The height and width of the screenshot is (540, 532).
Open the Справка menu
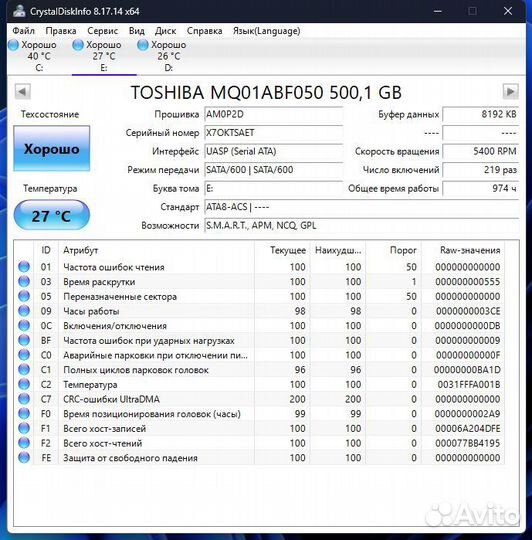pos(205,31)
